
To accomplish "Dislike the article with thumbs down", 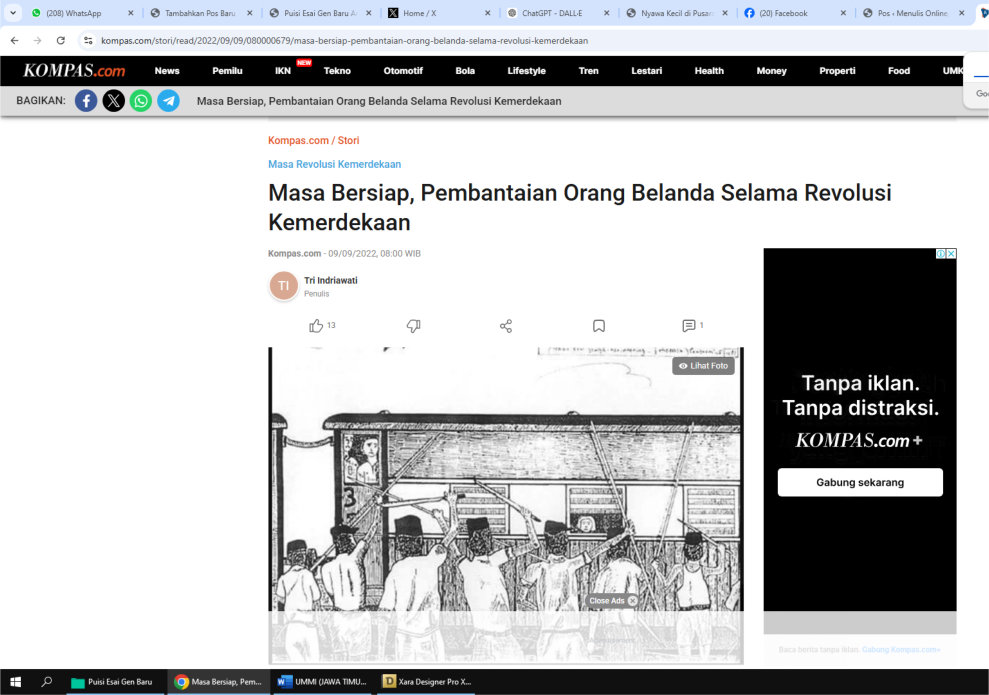I will (x=413, y=326).
